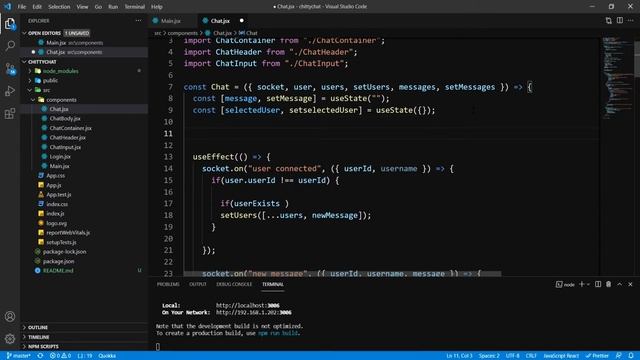Close the terminal panel
640x360 pixels.
(630, 284)
